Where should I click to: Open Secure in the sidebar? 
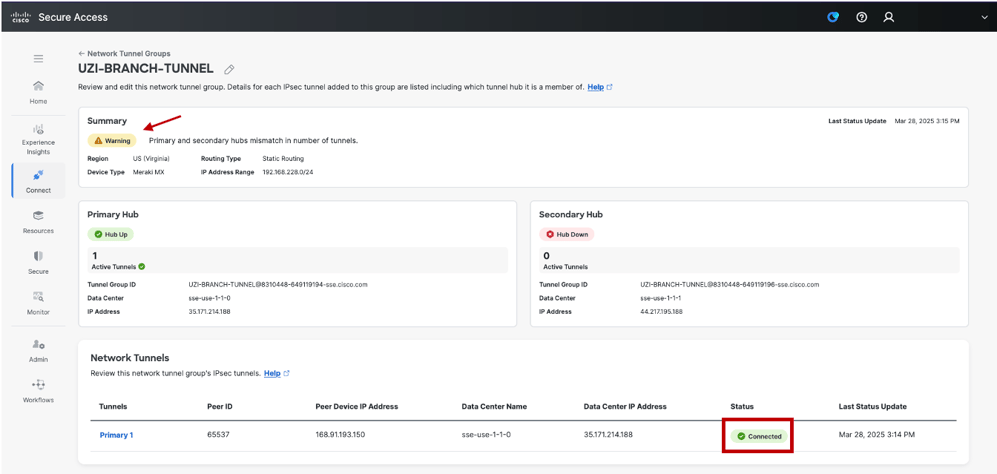(x=38, y=262)
